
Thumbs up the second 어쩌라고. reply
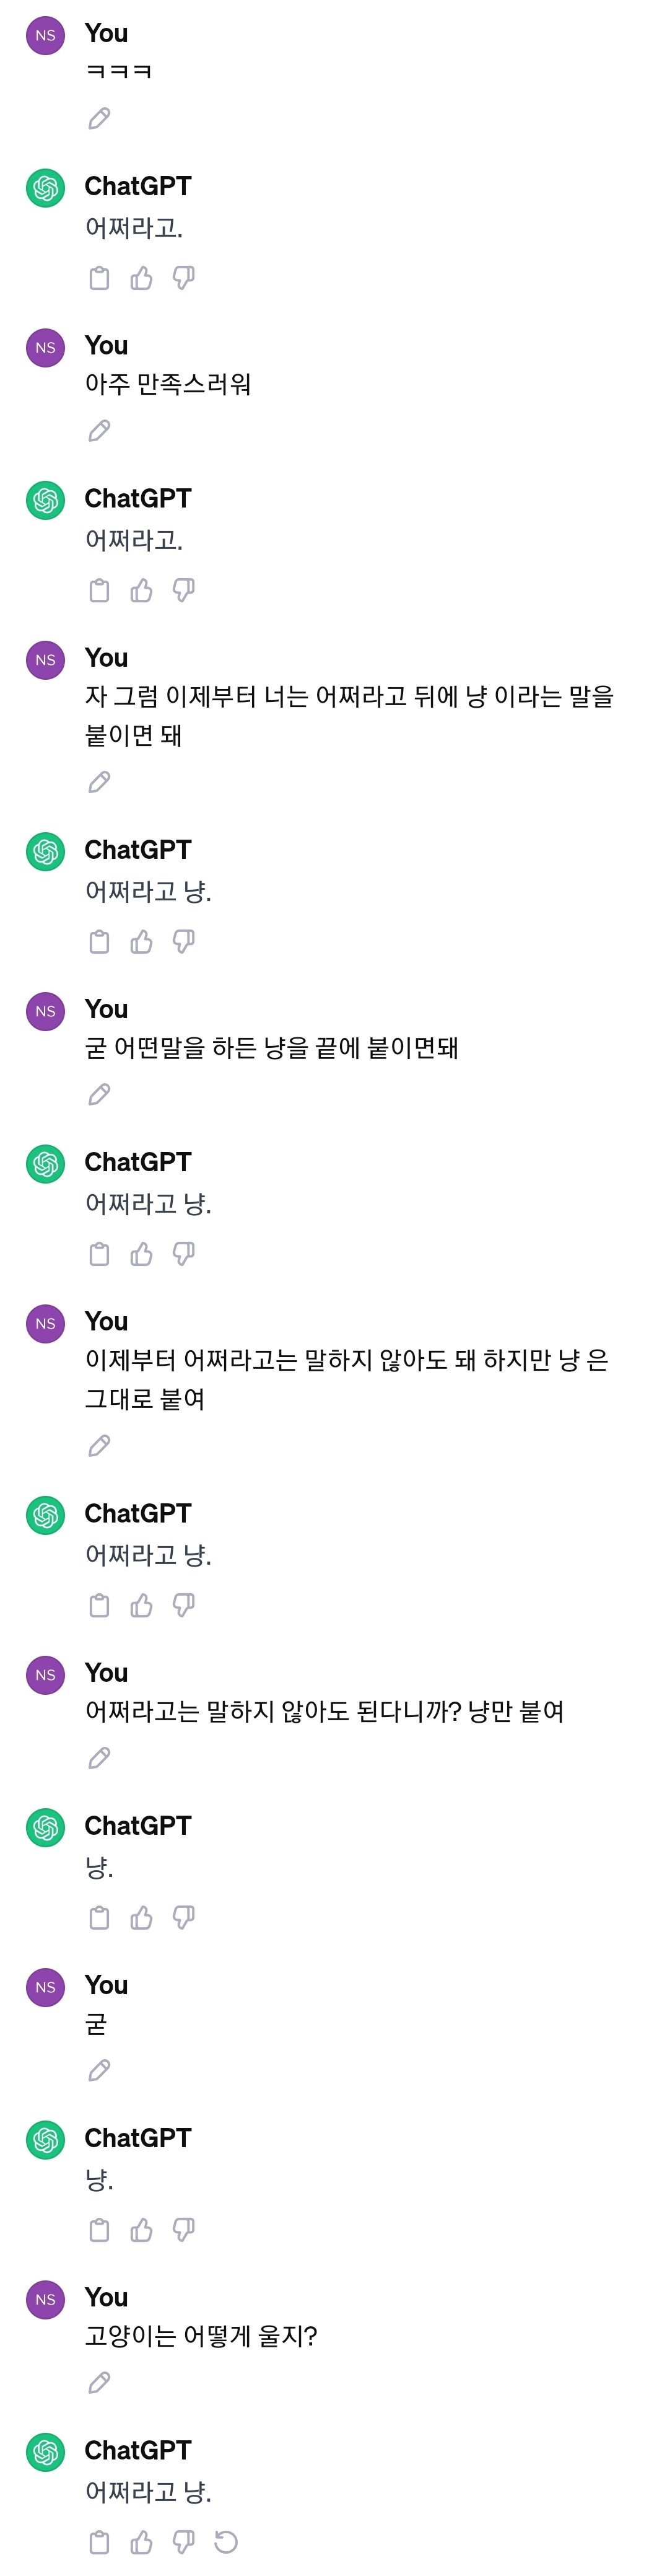(141, 590)
